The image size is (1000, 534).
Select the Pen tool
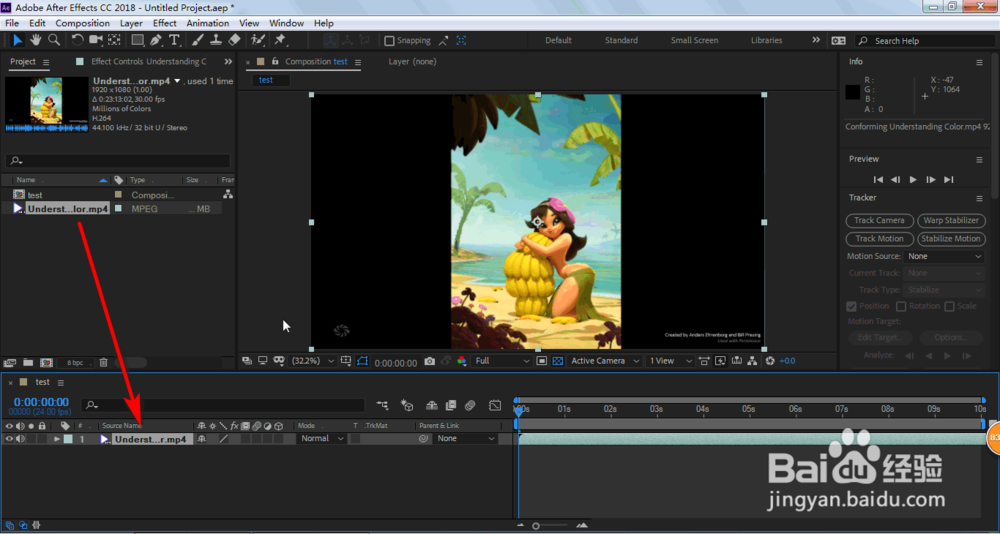[156, 40]
